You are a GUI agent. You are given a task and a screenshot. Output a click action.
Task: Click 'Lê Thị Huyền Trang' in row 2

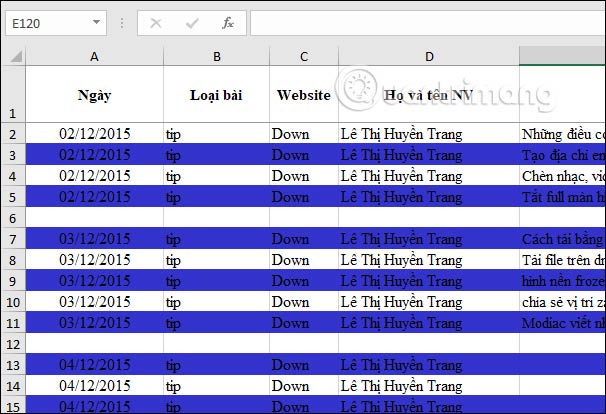(x=429, y=133)
